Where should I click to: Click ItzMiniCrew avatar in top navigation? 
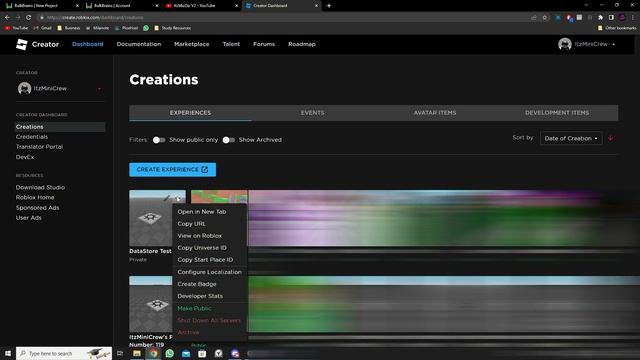coord(564,44)
